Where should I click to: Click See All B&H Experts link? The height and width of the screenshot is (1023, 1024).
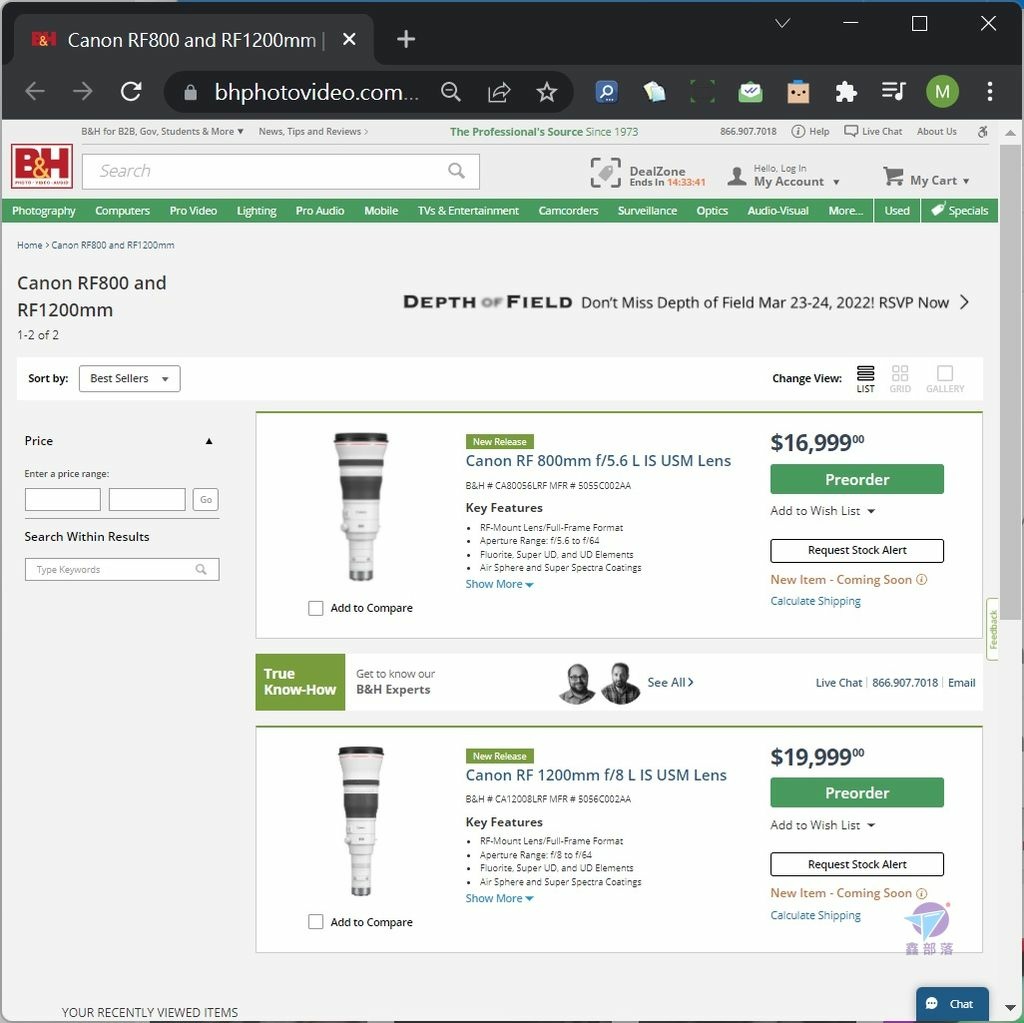tap(670, 683)
